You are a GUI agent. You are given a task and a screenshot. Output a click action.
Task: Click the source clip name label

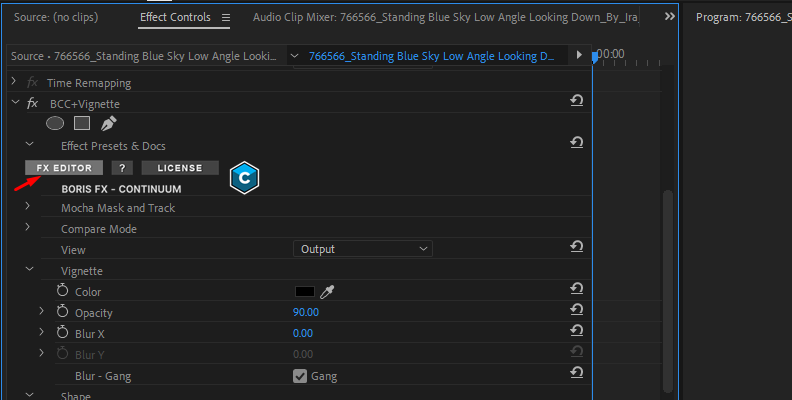[143, 56]
